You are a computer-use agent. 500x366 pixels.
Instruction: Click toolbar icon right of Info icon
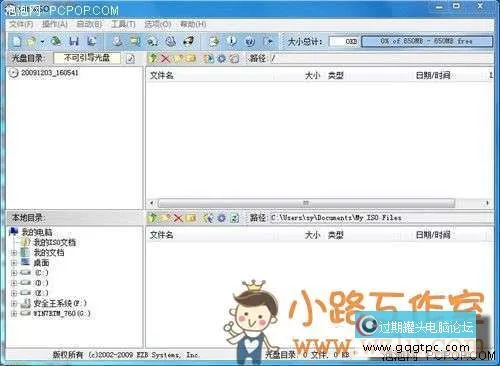click(250, 41)
